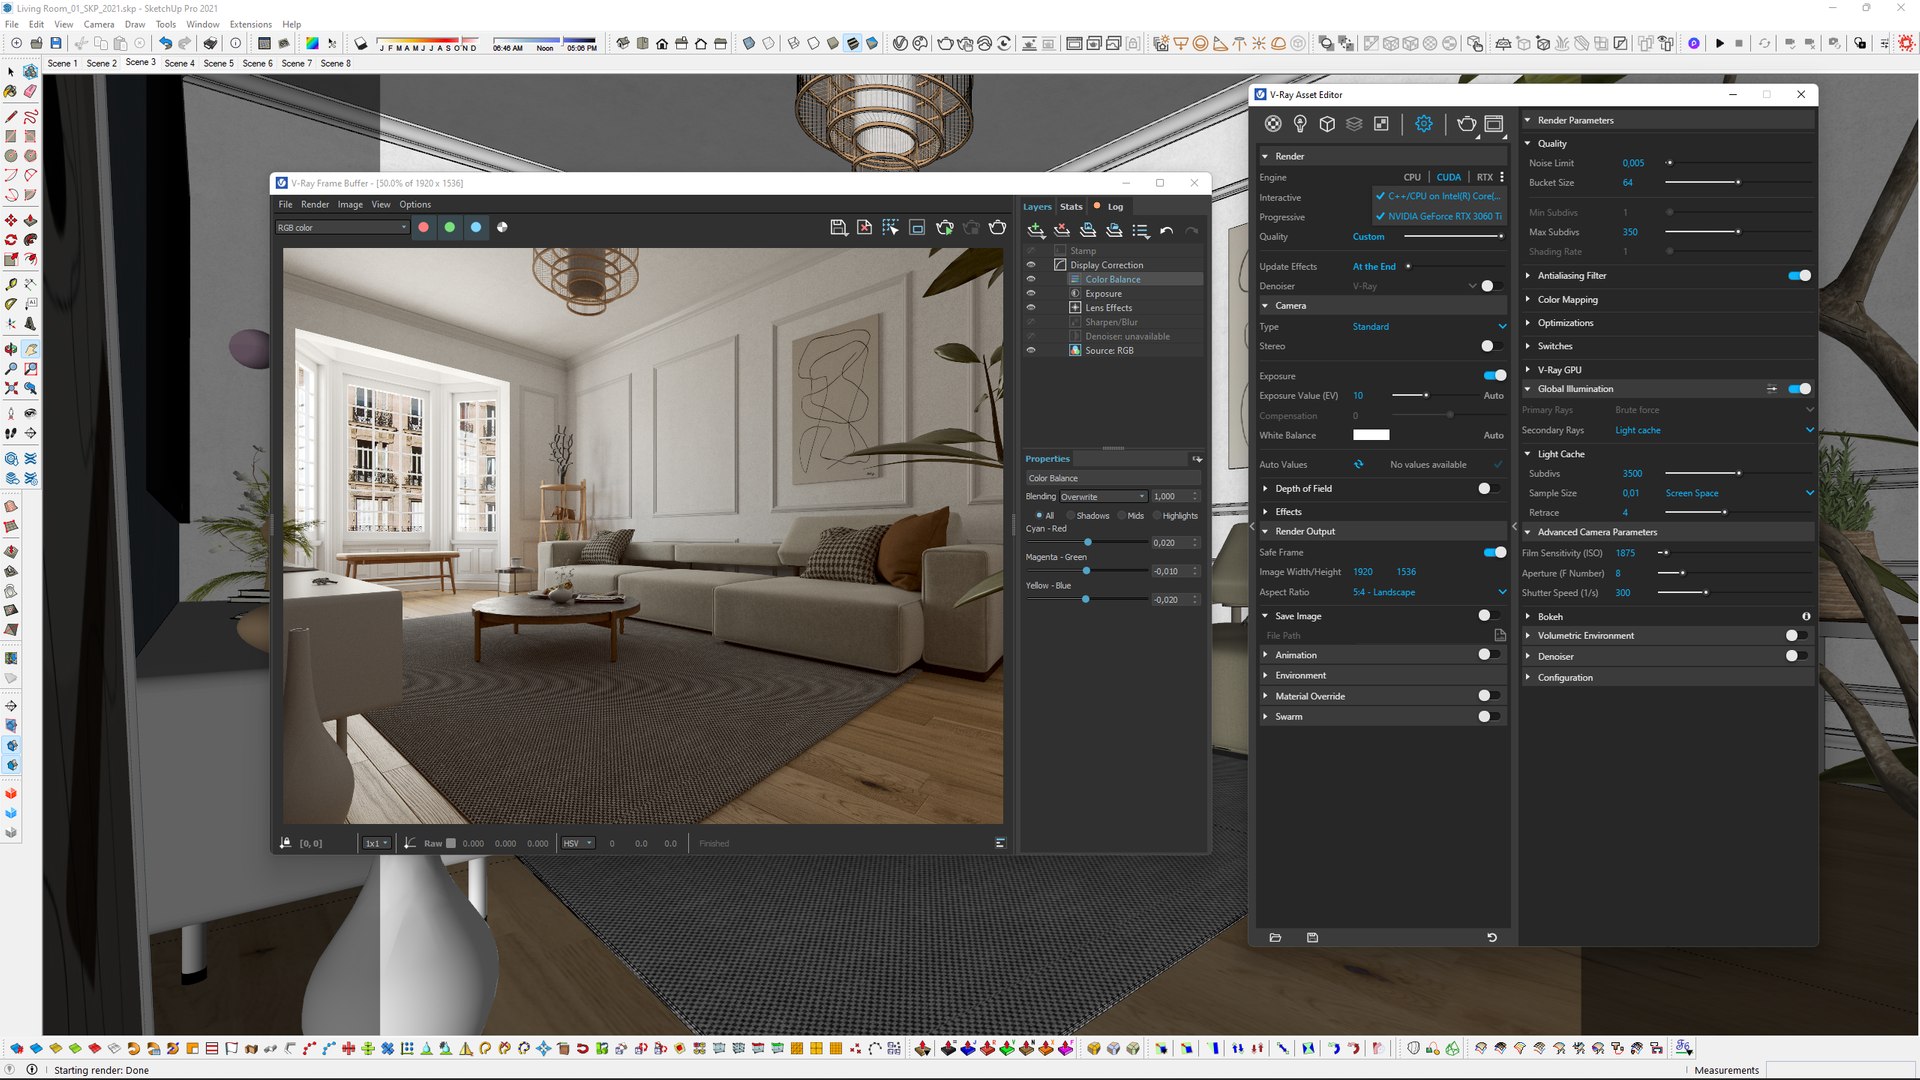This screenshot has height=1080, width=1920.
Task: Open Frame Buffer window icon in Asset Editor
Action: 1494,124
